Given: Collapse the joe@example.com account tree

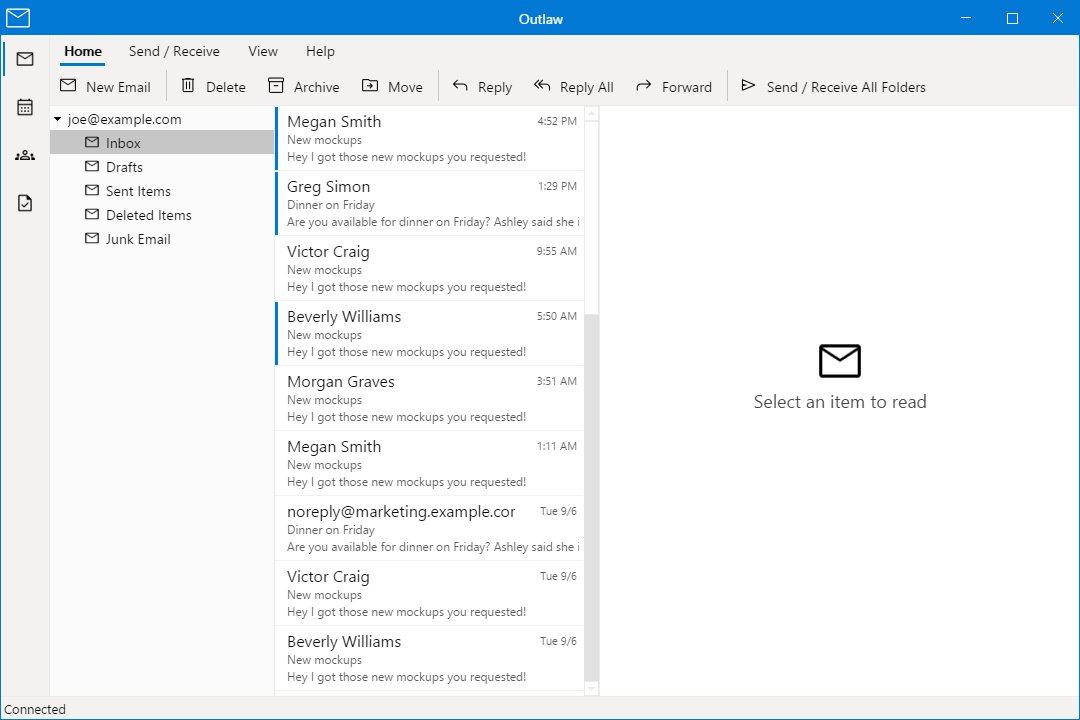Looking at the screenshot, I should coord(57,118).
